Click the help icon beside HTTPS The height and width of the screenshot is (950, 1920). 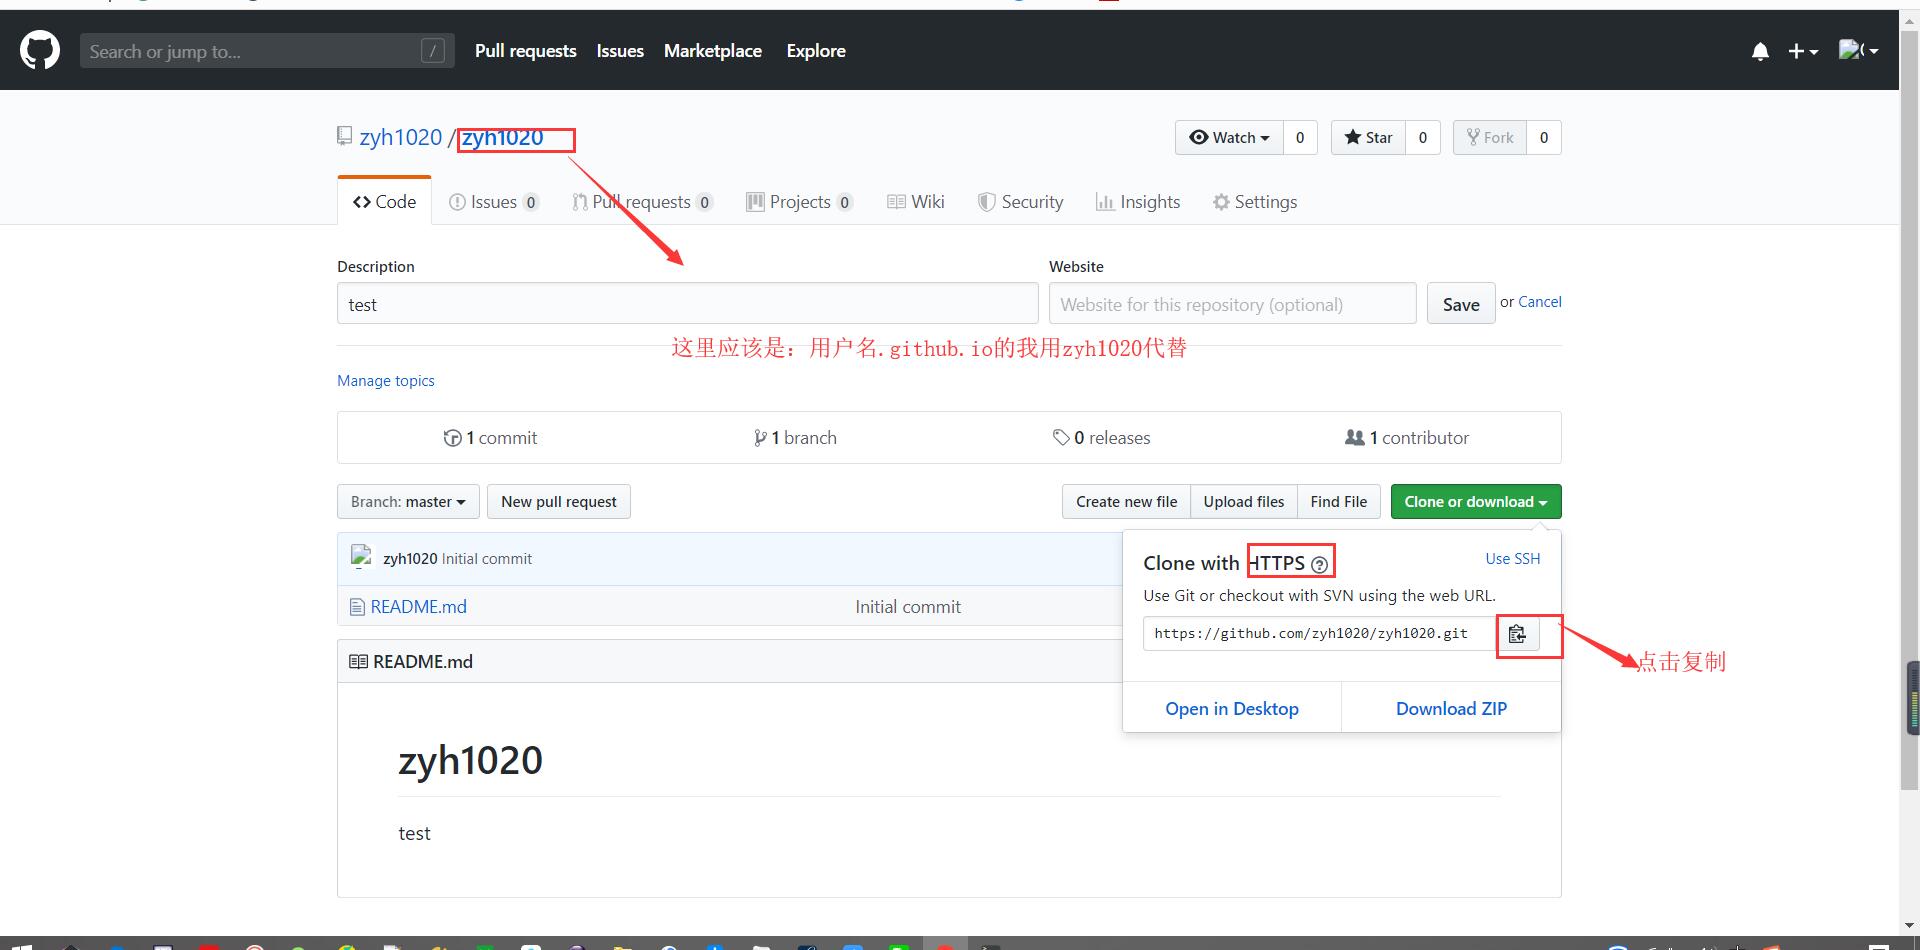1319,565
